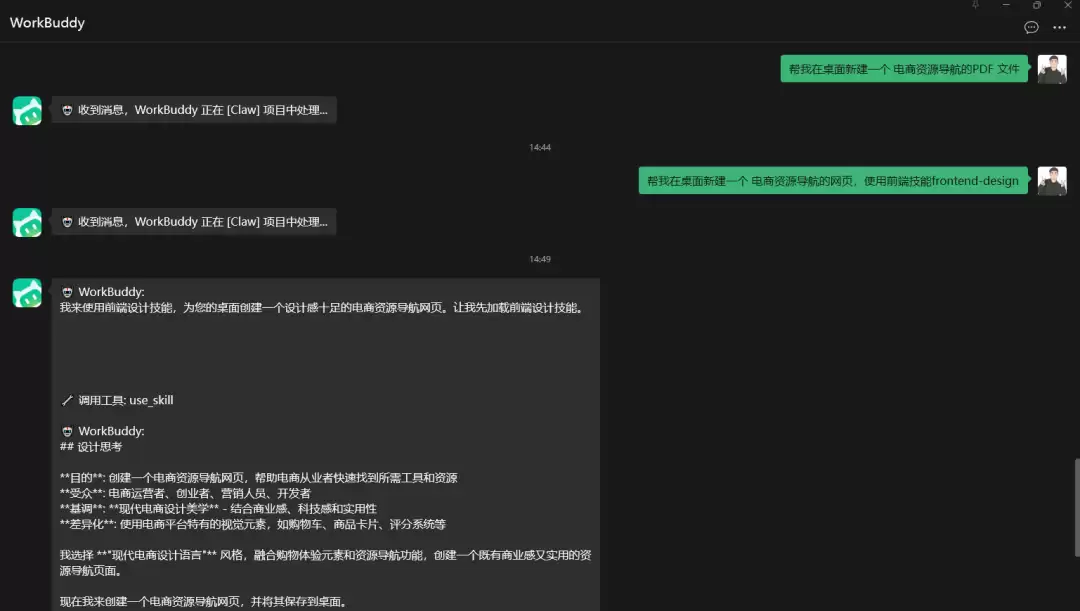Click the user avatar beside the frontend-design request
Viewport: 1080px width, 611px height.
pyautogui.click(x=1052, y=181)
